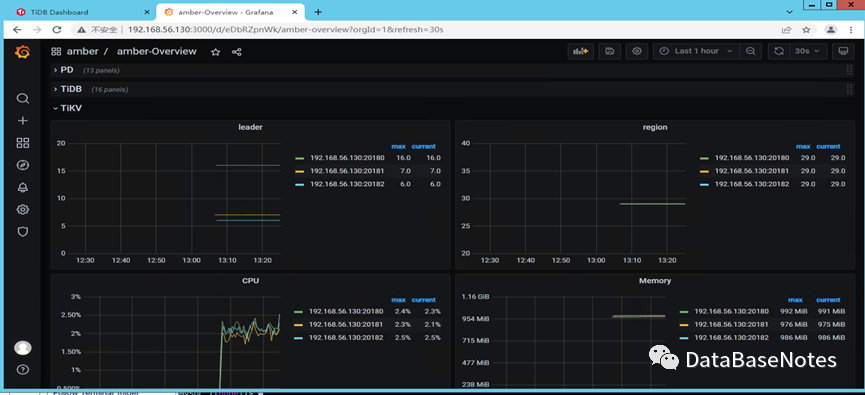This screenshot has height=395, width=865.
Task: Sort region legend by max column
Action: pyautogui.click(x=803, y=146)
